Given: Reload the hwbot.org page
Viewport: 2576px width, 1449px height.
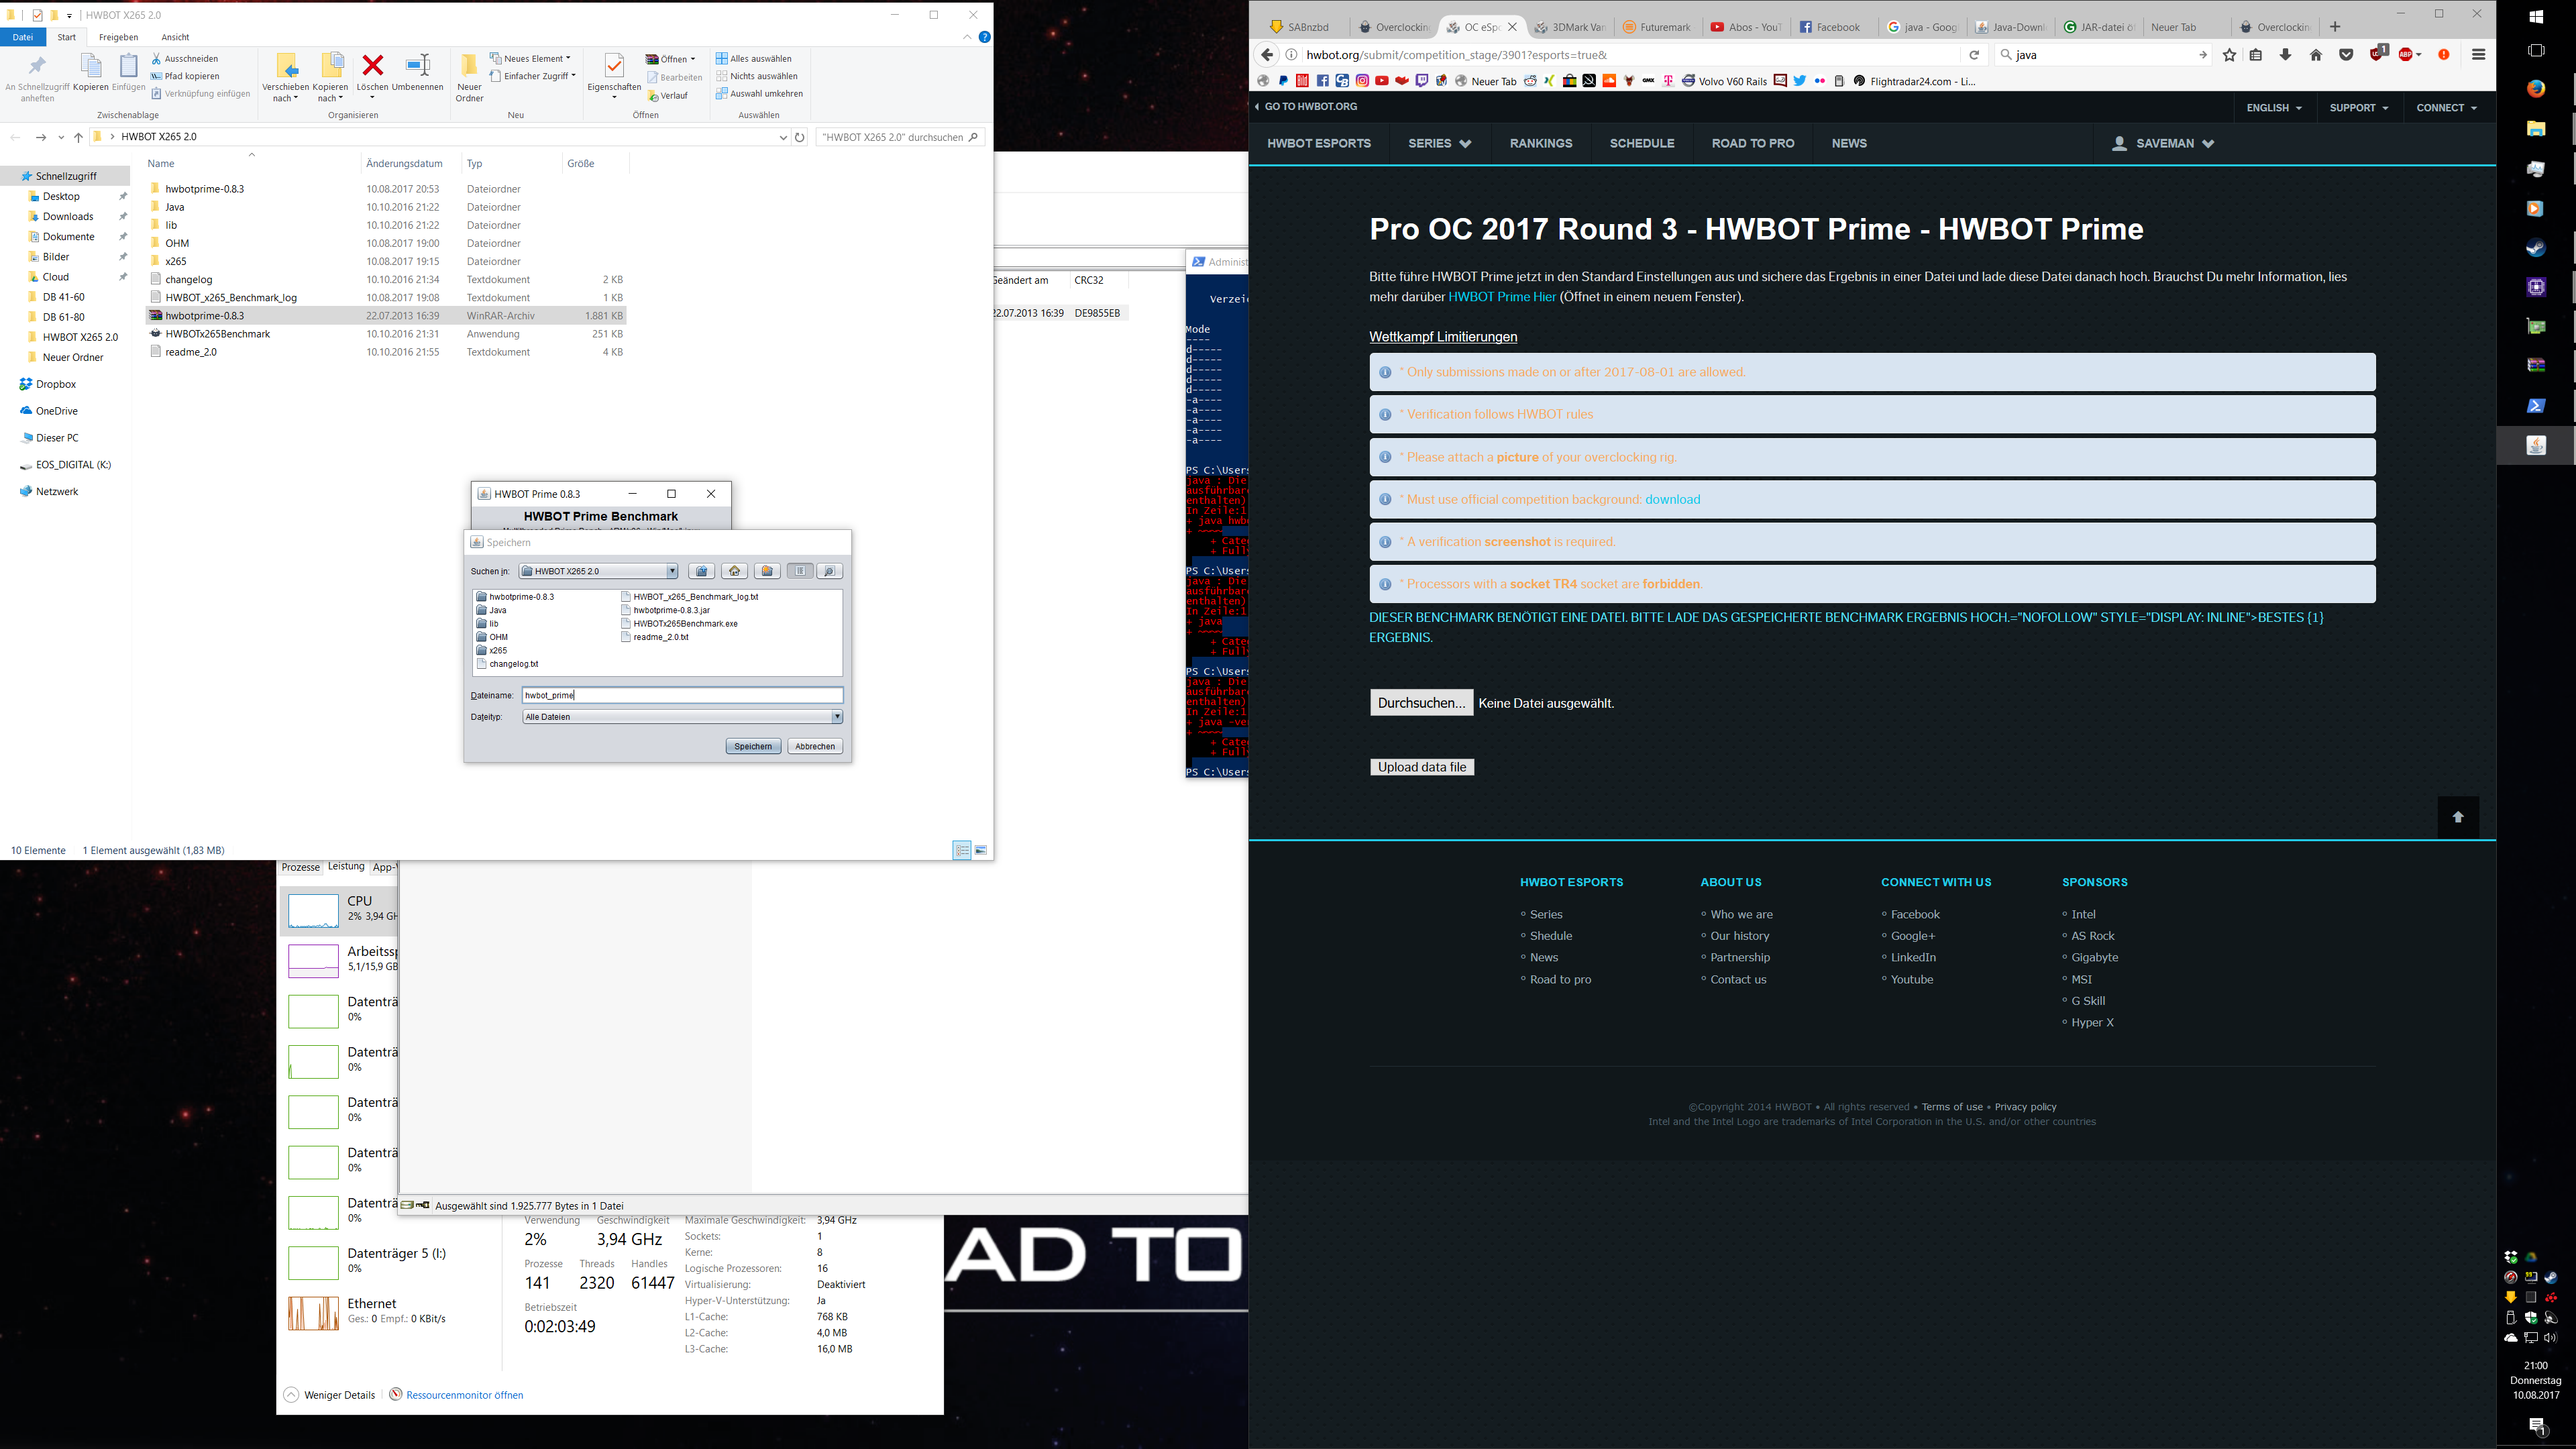Looking at the screenshot, I should [x=1974, y=55].
